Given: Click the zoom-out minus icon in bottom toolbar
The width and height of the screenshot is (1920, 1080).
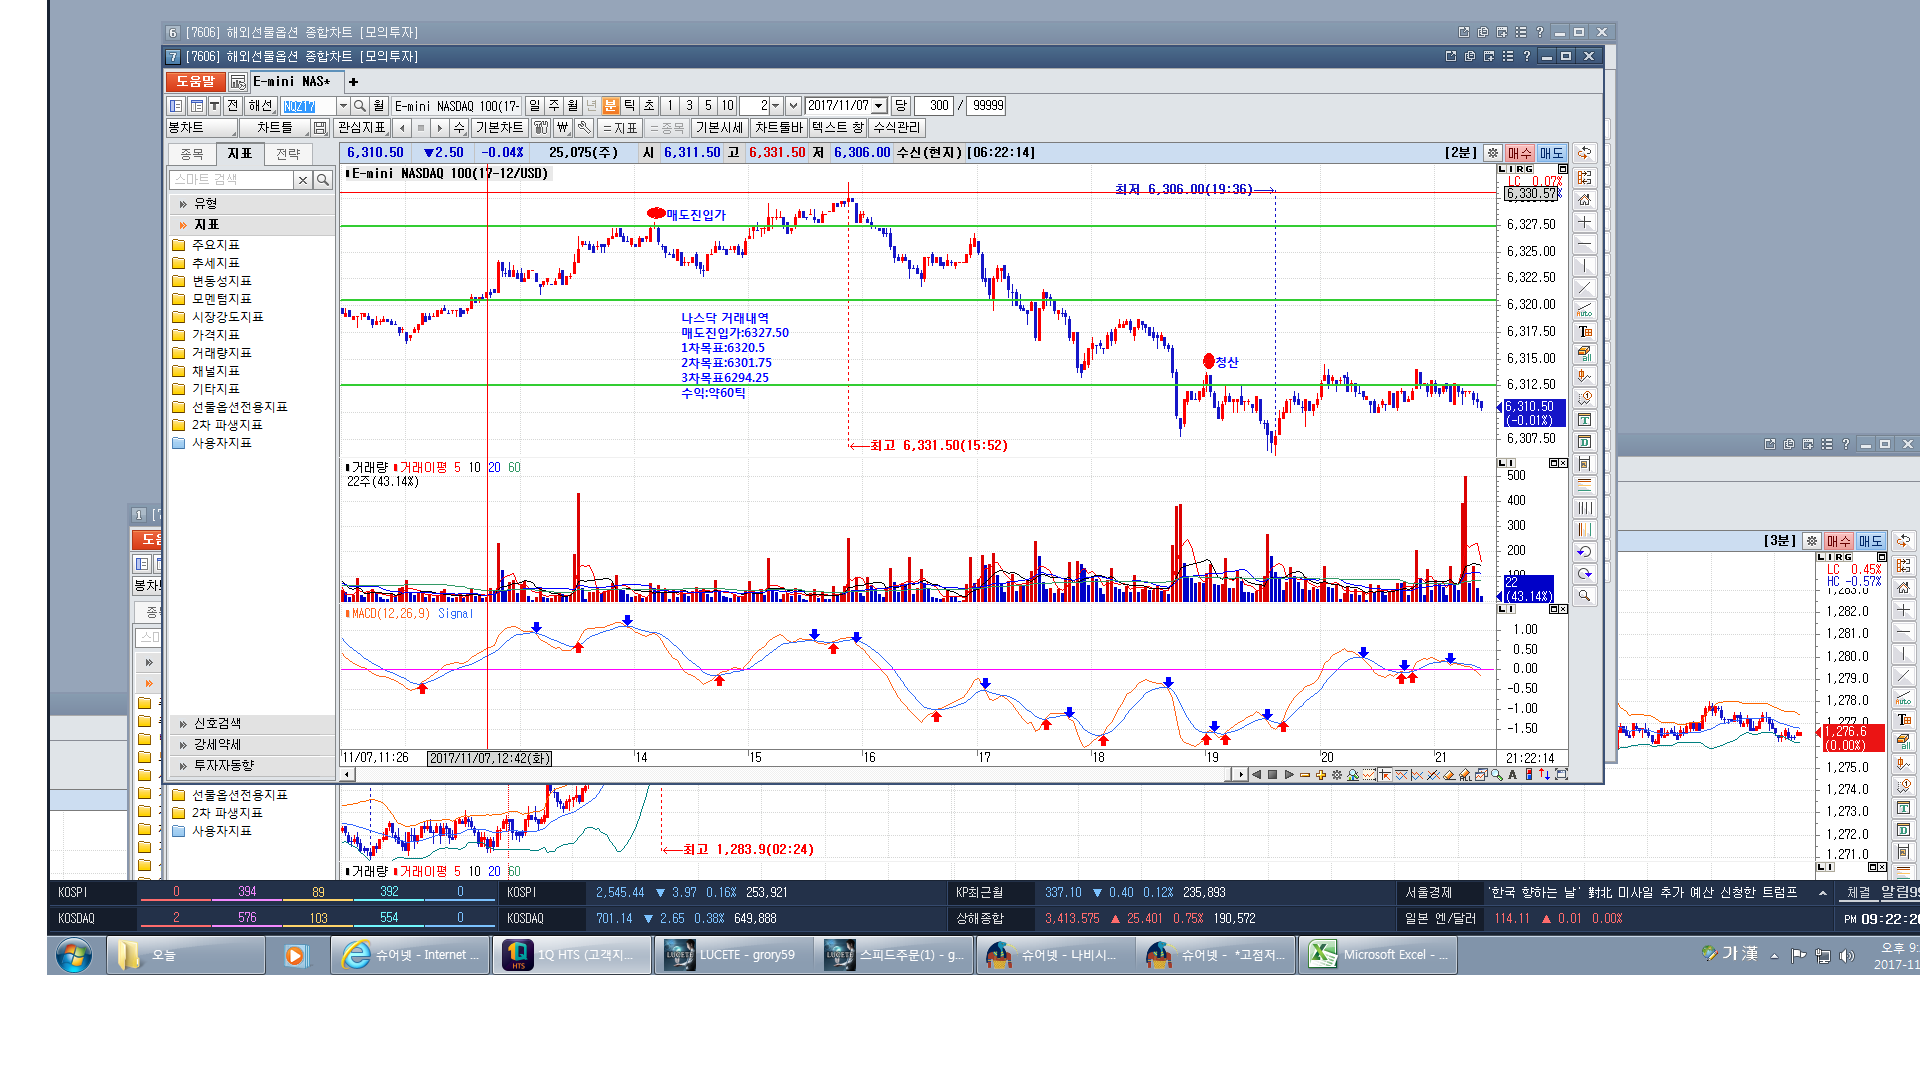Looking at the screenshot, I should 1305,775.
